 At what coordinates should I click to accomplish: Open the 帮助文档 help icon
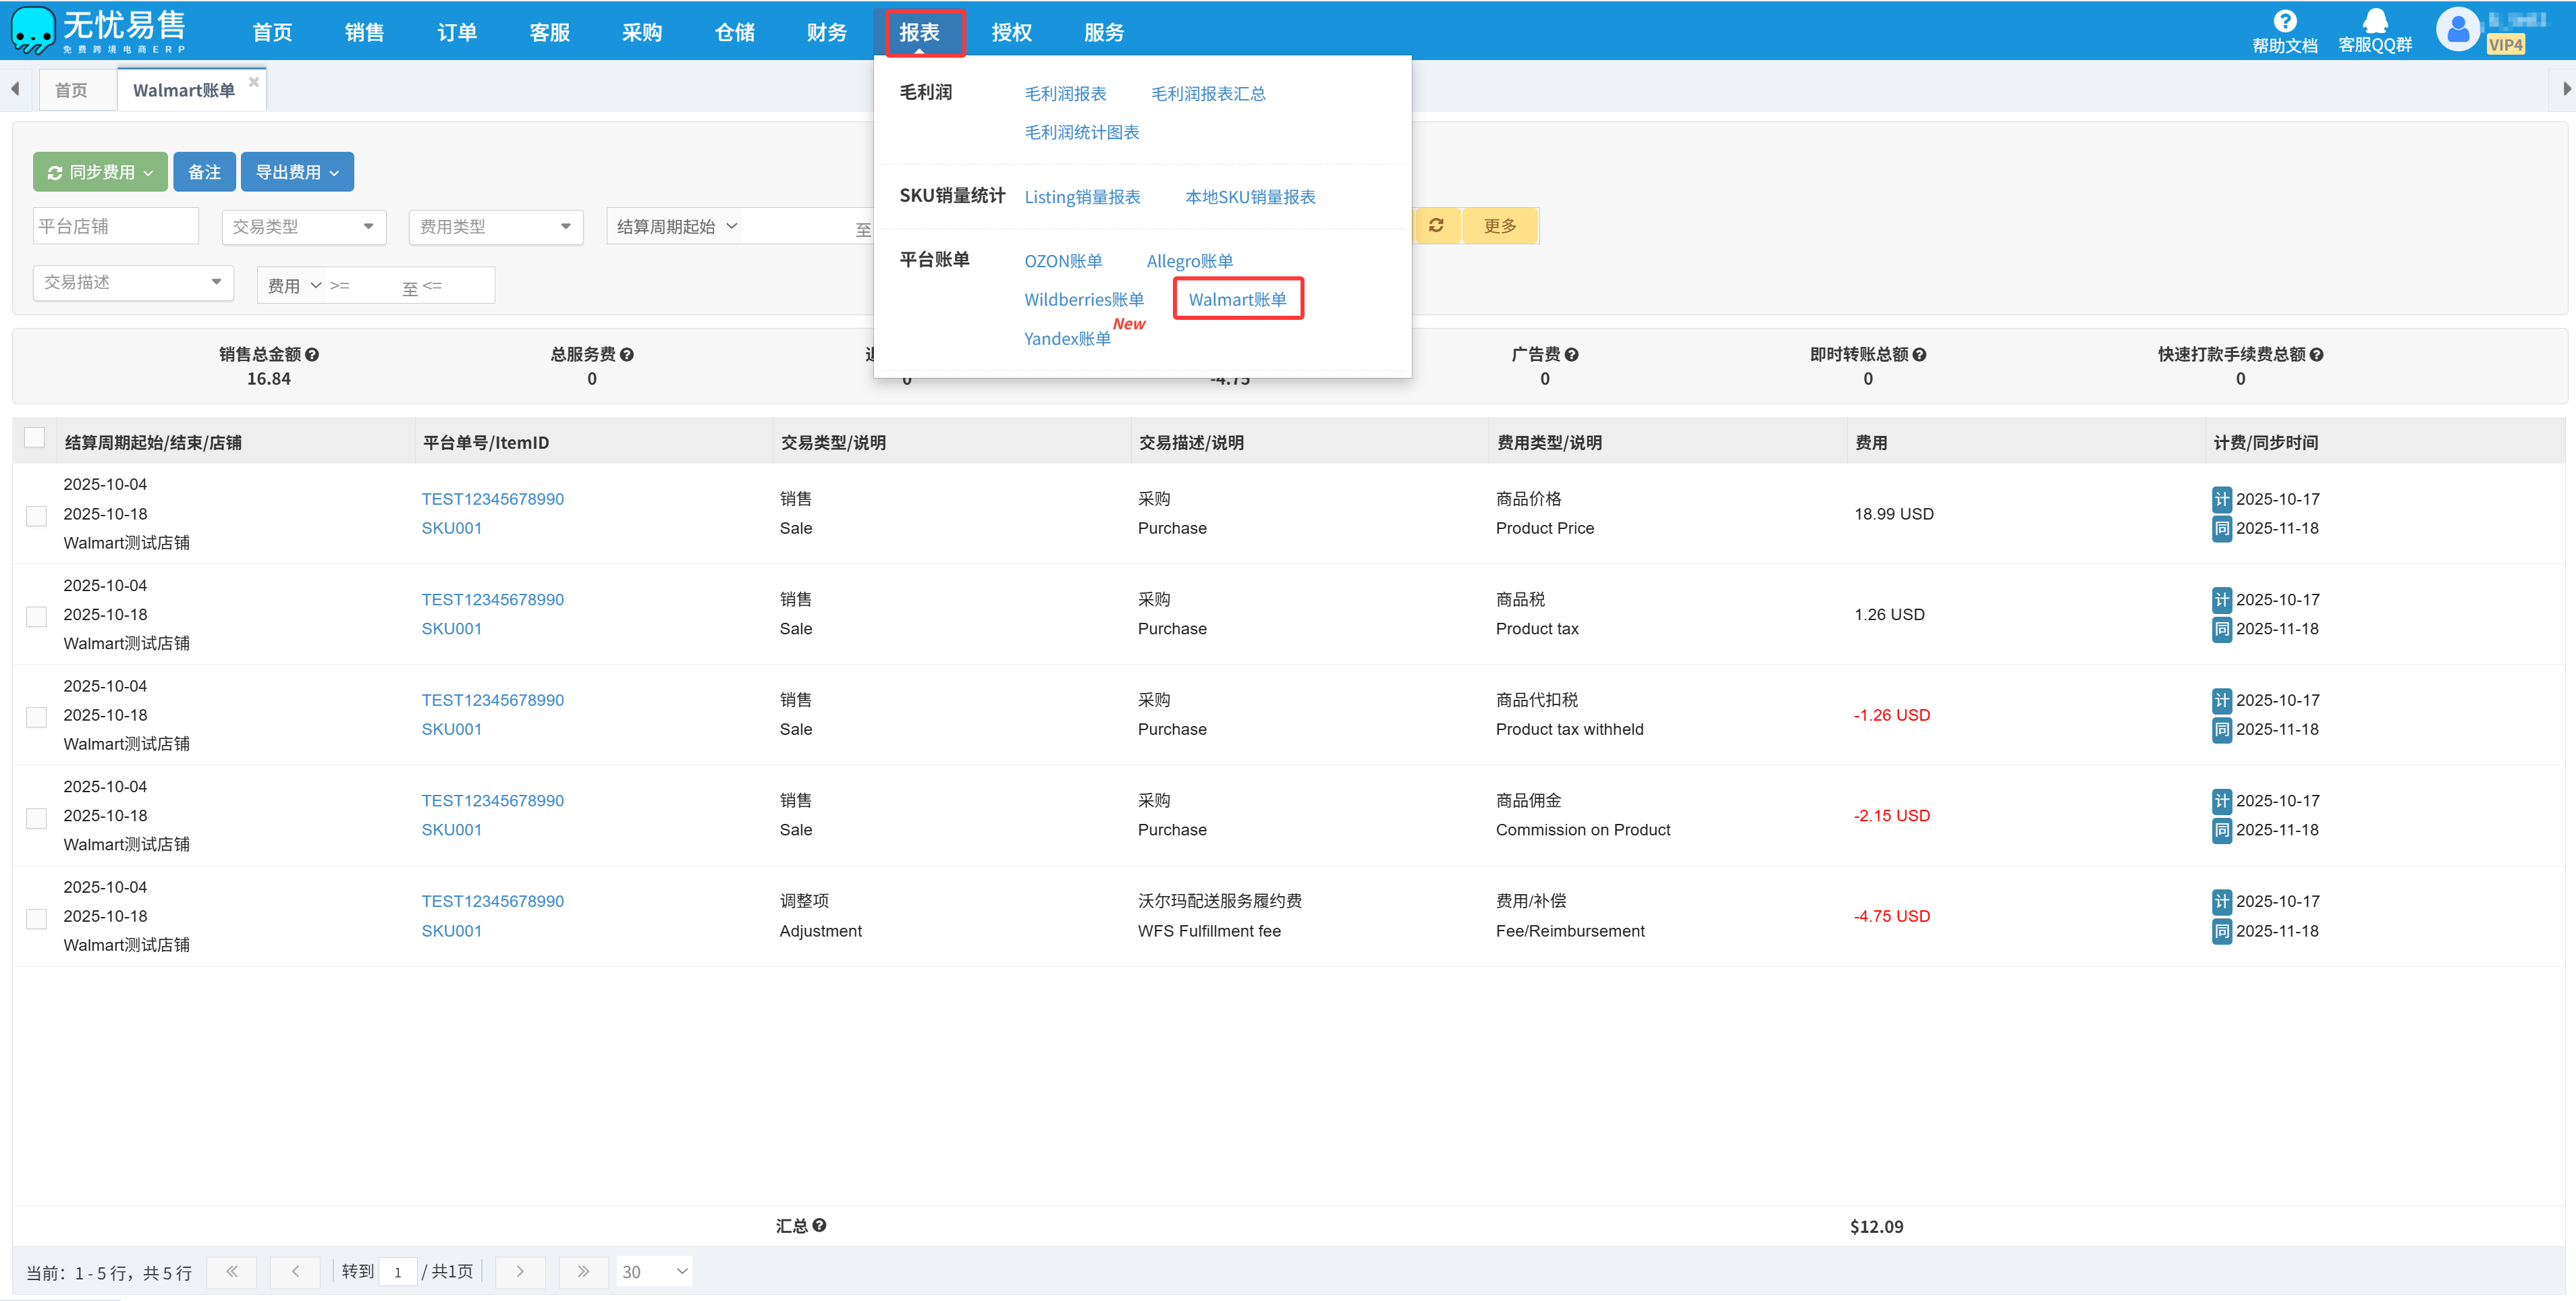tap(2284, 21)
